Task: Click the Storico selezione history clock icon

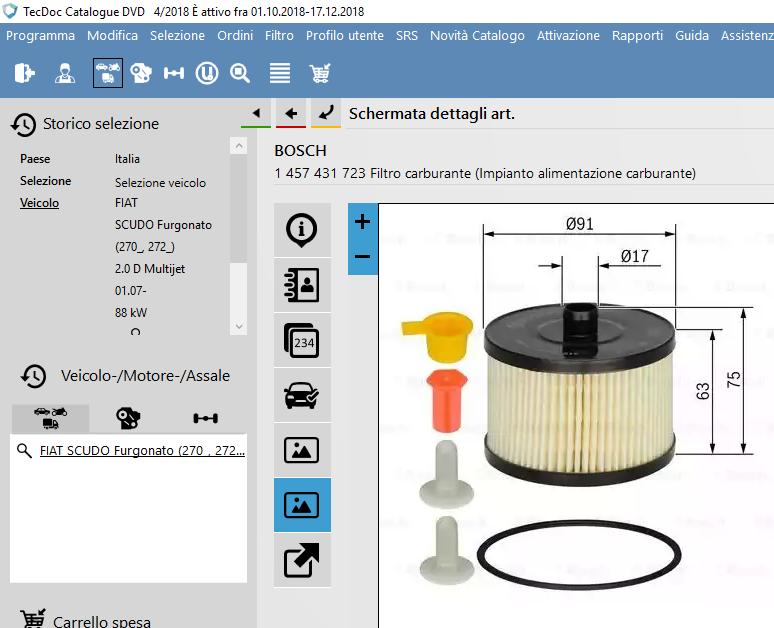Action: pos(23,124)
